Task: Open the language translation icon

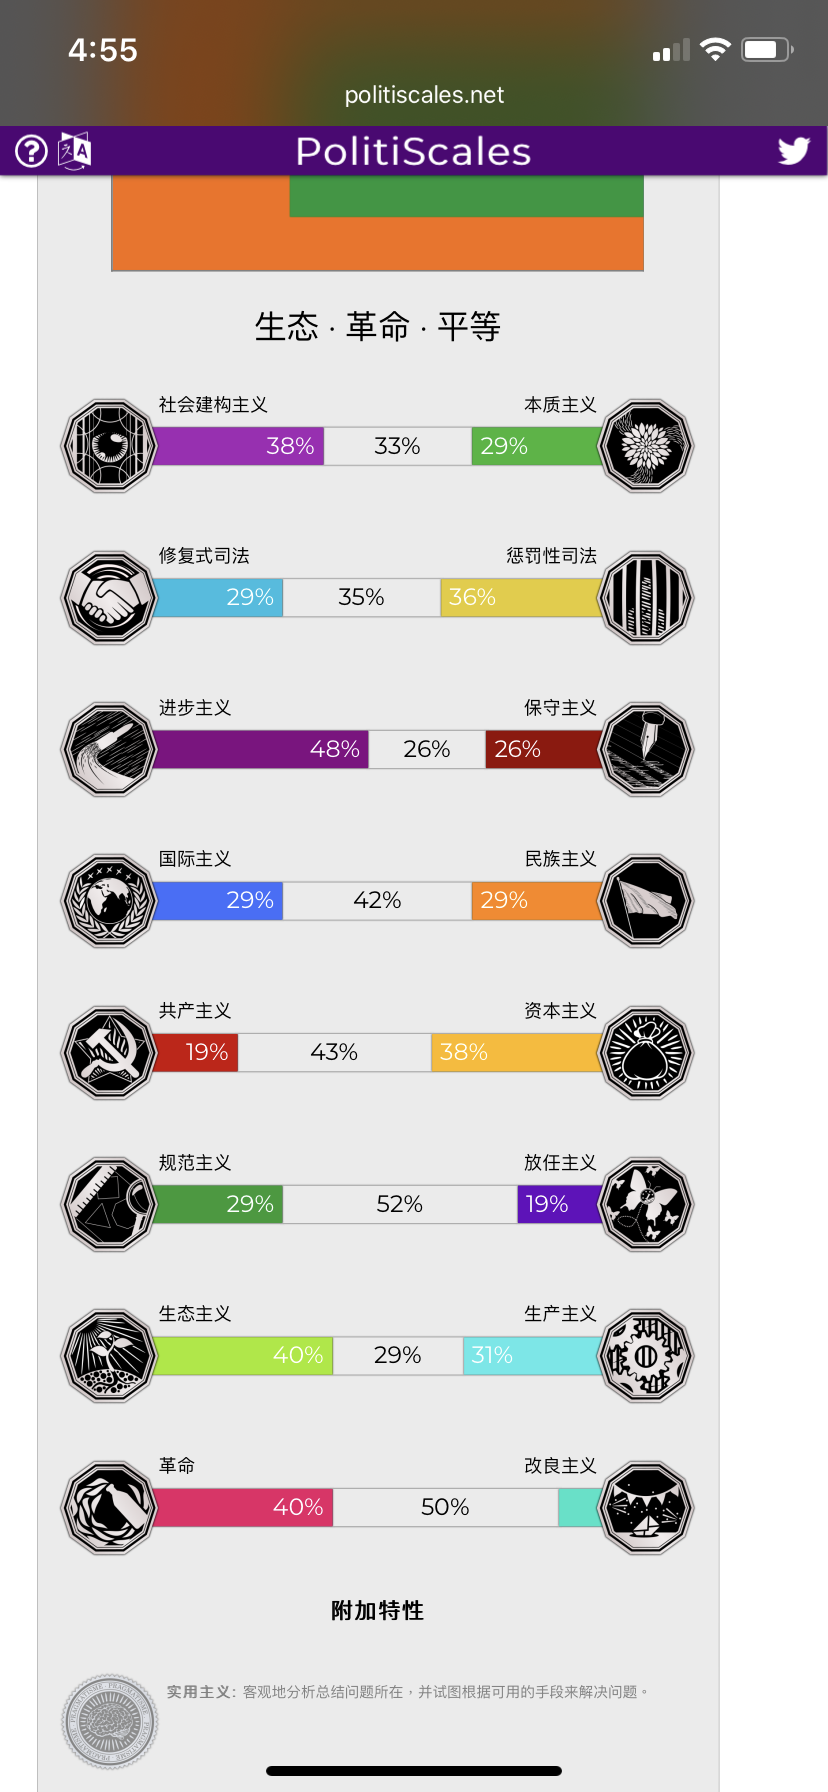Action: click(x=75, y=151)
